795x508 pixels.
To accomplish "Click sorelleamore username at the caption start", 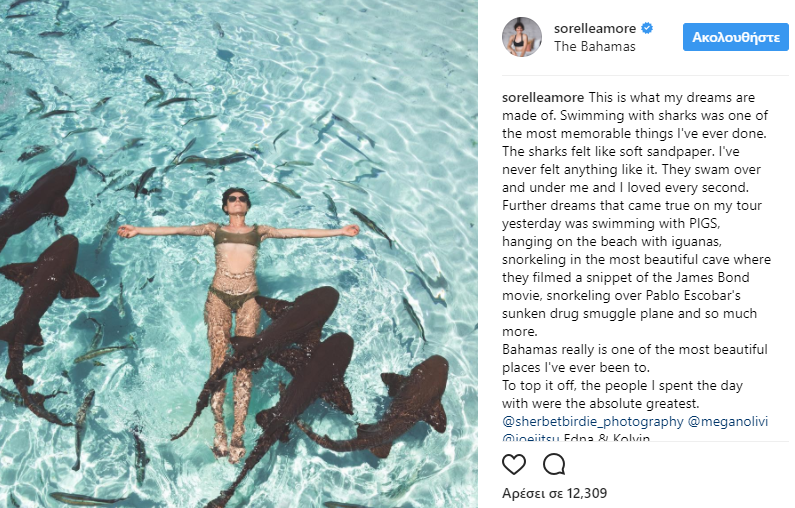I will click(542, 98).
